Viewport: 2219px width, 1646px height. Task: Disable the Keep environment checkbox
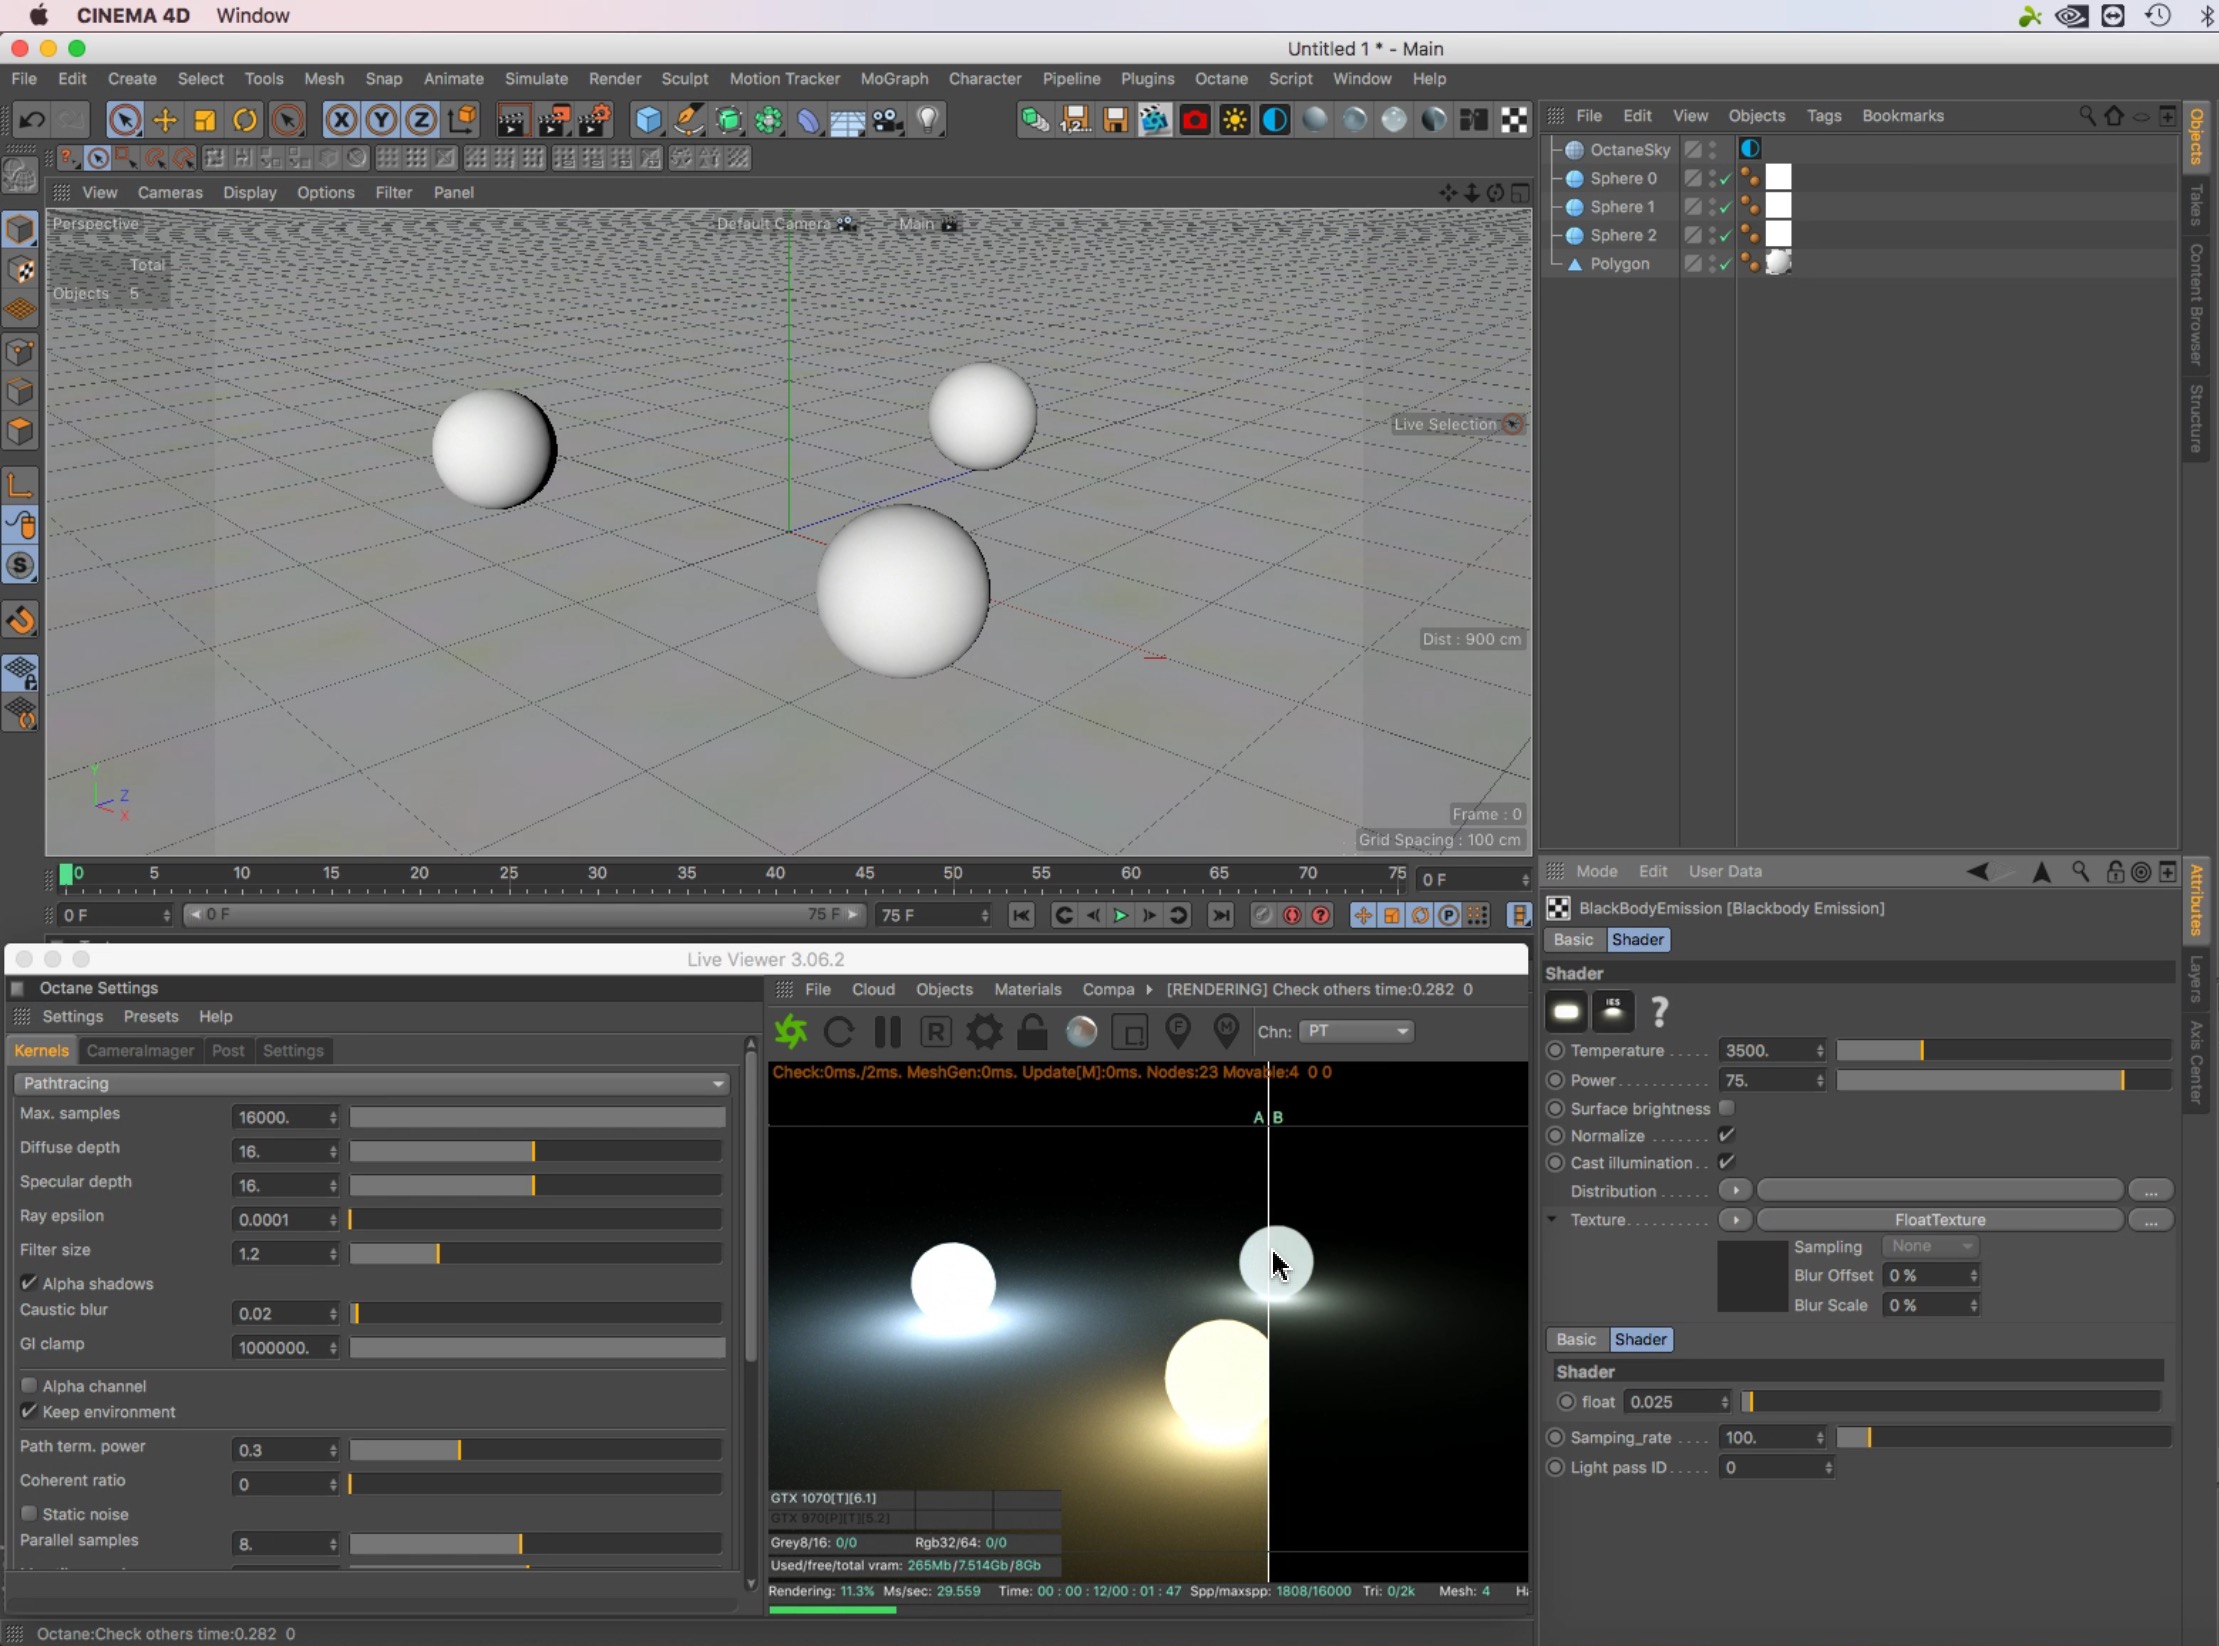(x=29, y=1411)
